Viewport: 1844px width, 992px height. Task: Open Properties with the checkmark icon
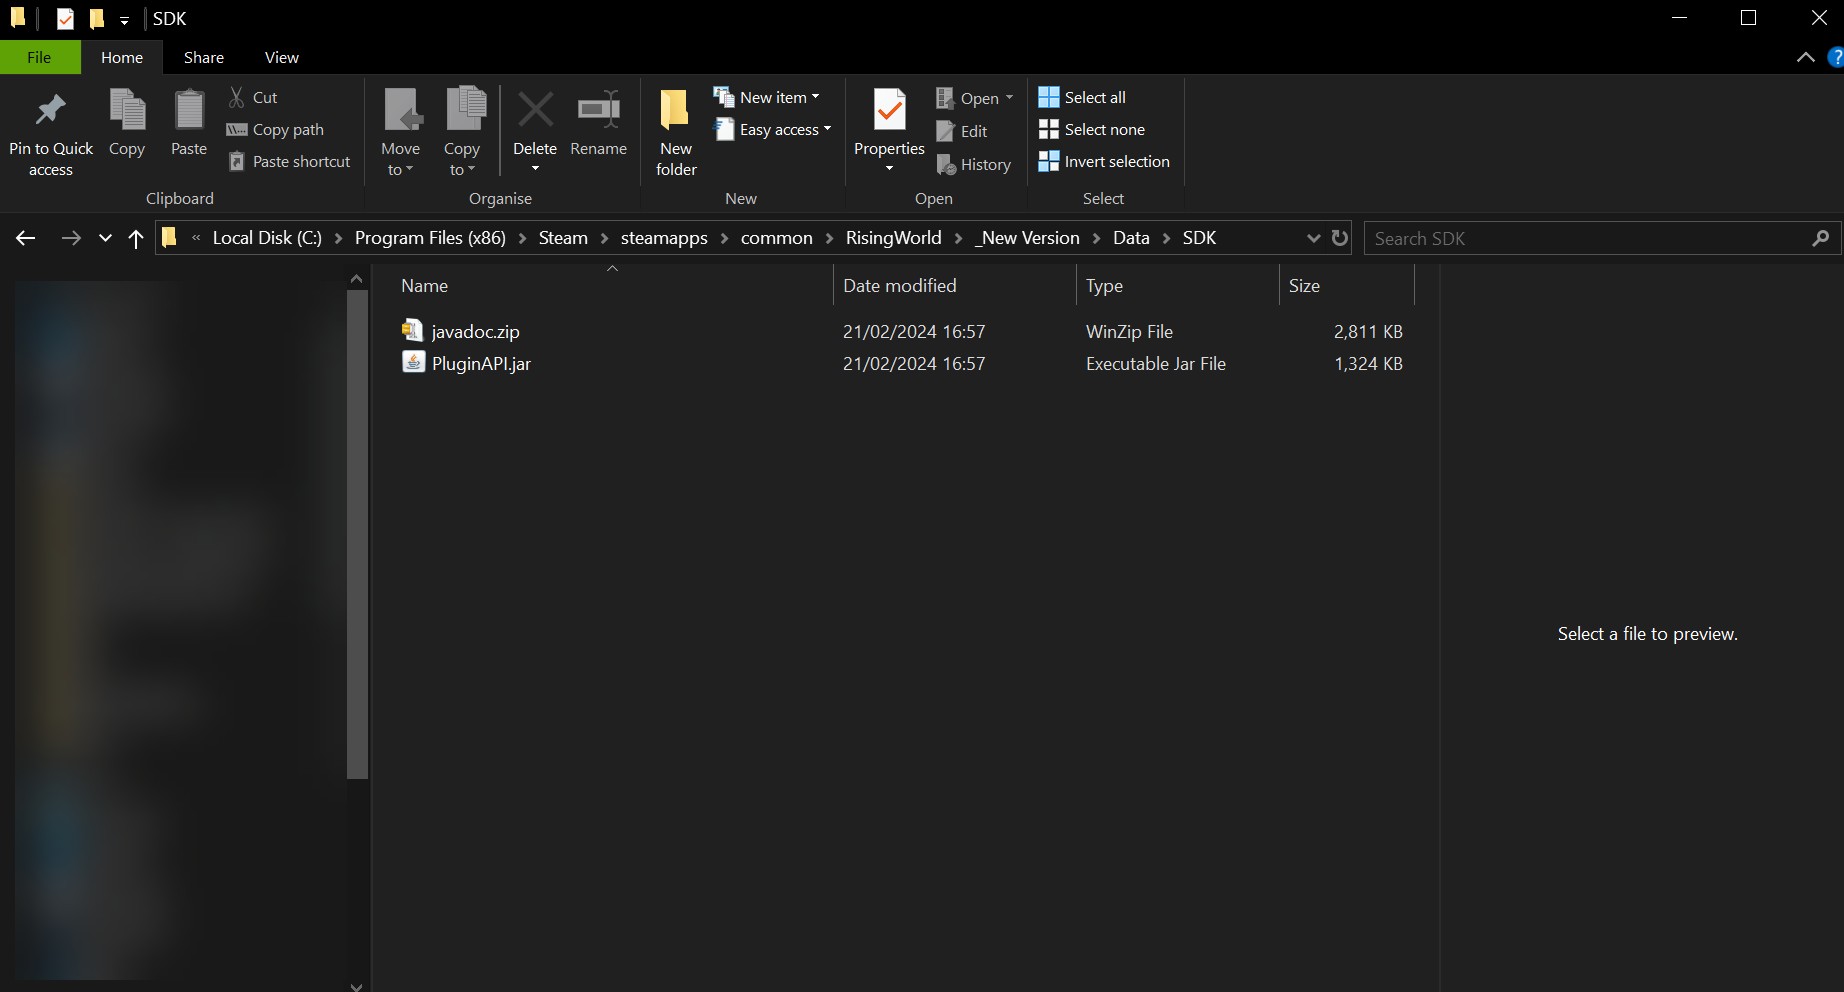point(889,111)
